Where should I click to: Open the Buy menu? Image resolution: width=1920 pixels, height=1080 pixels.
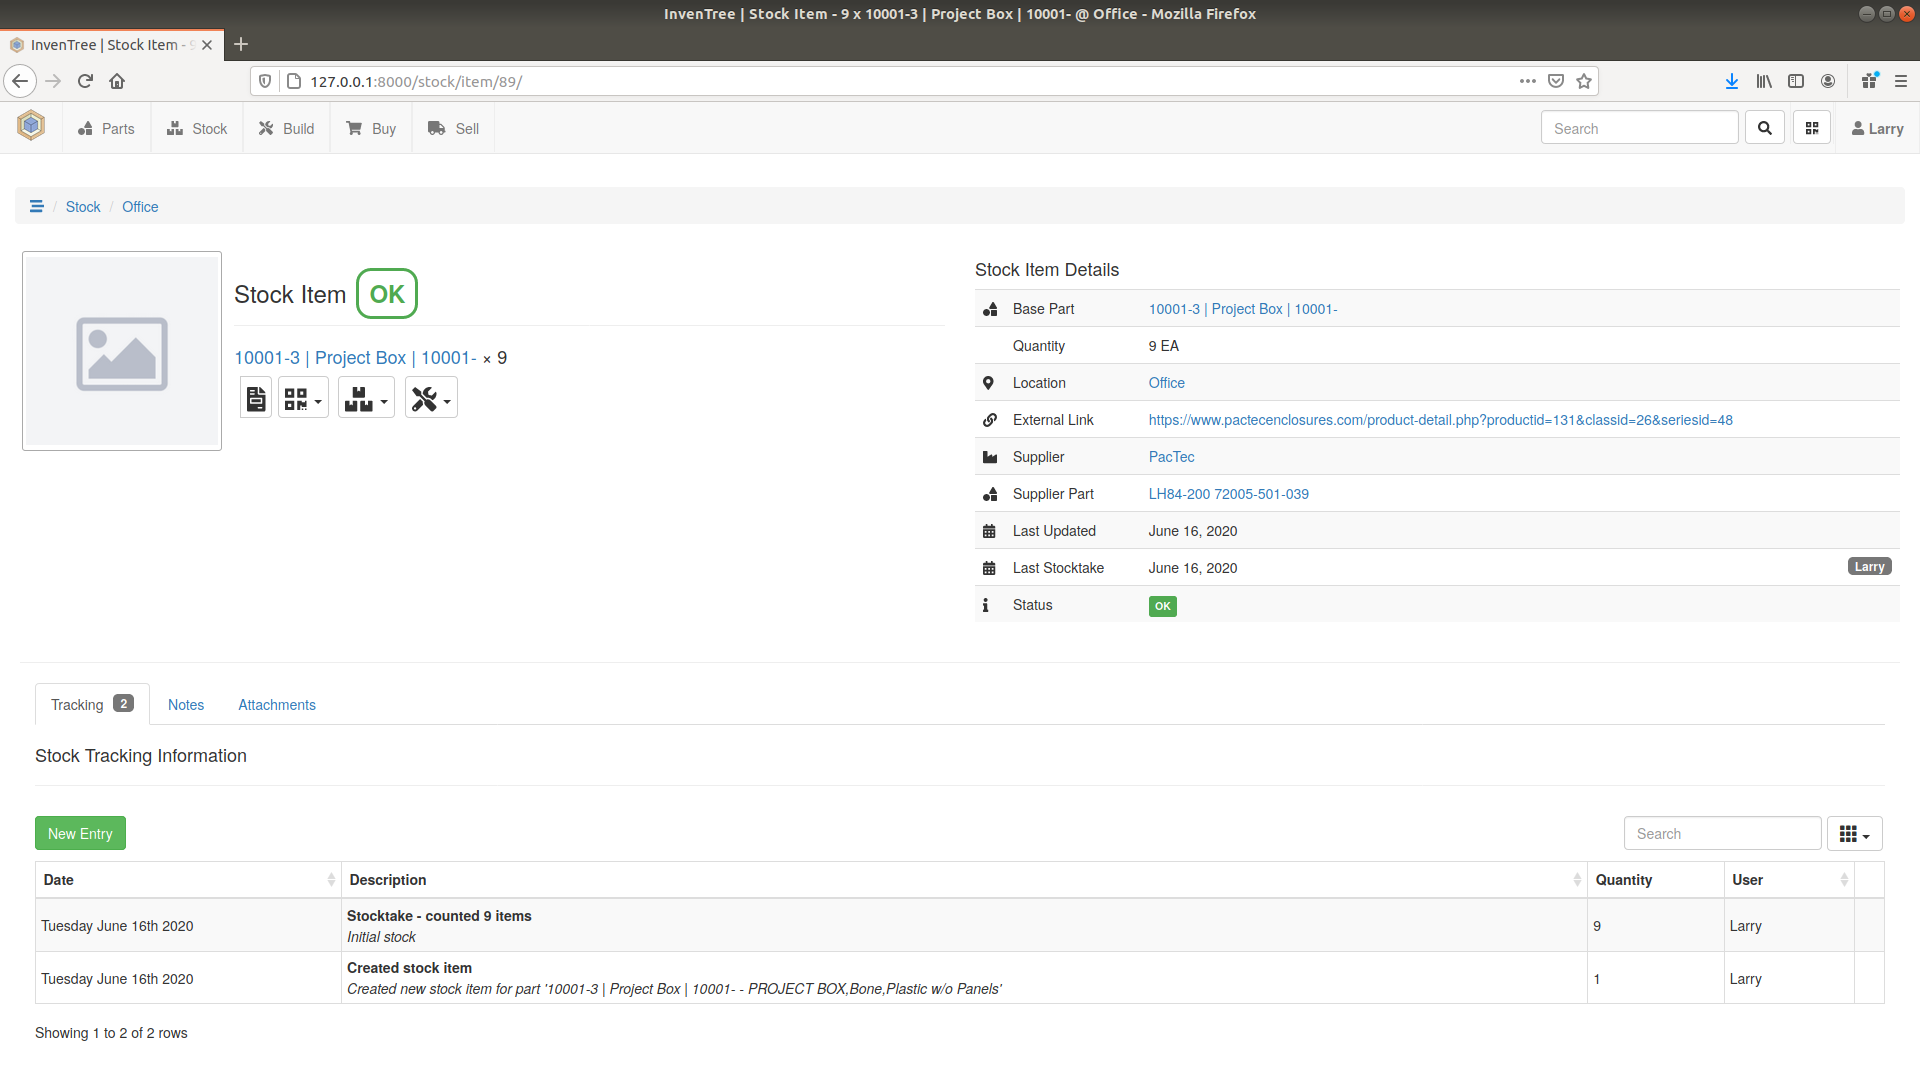371,128
